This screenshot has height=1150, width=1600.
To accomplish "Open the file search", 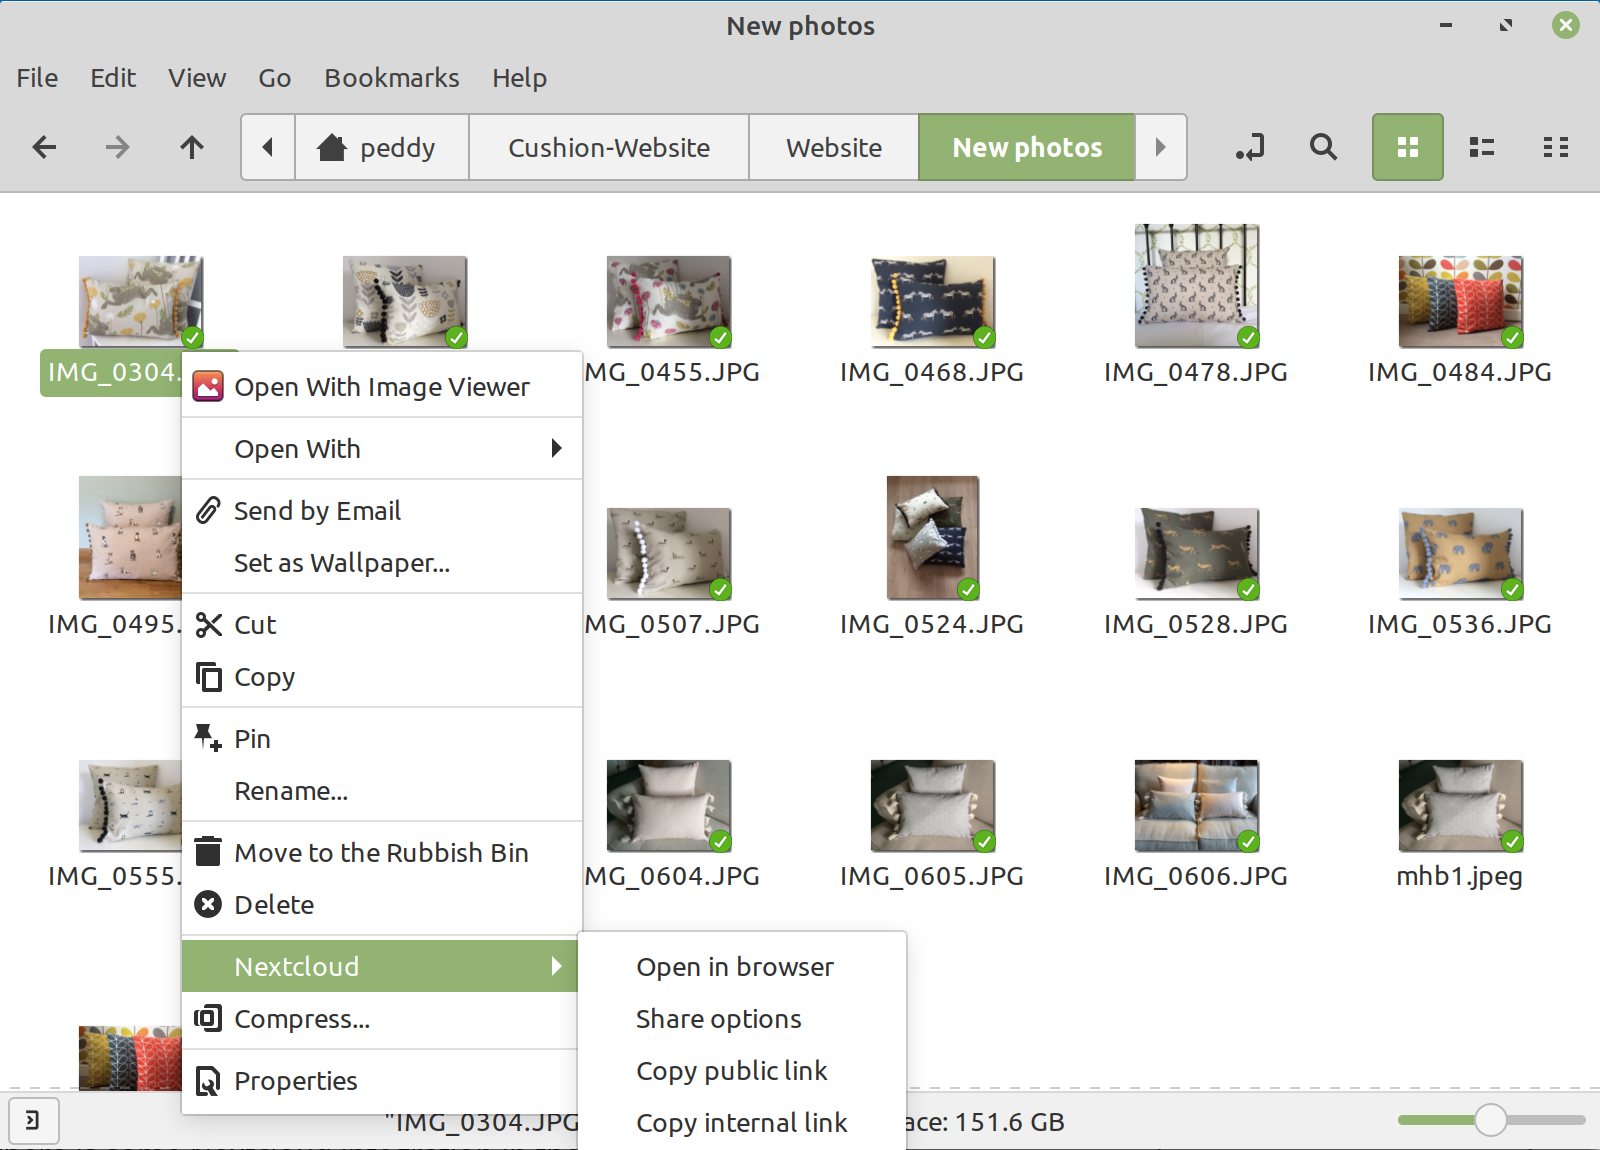I will point(1323,147).
